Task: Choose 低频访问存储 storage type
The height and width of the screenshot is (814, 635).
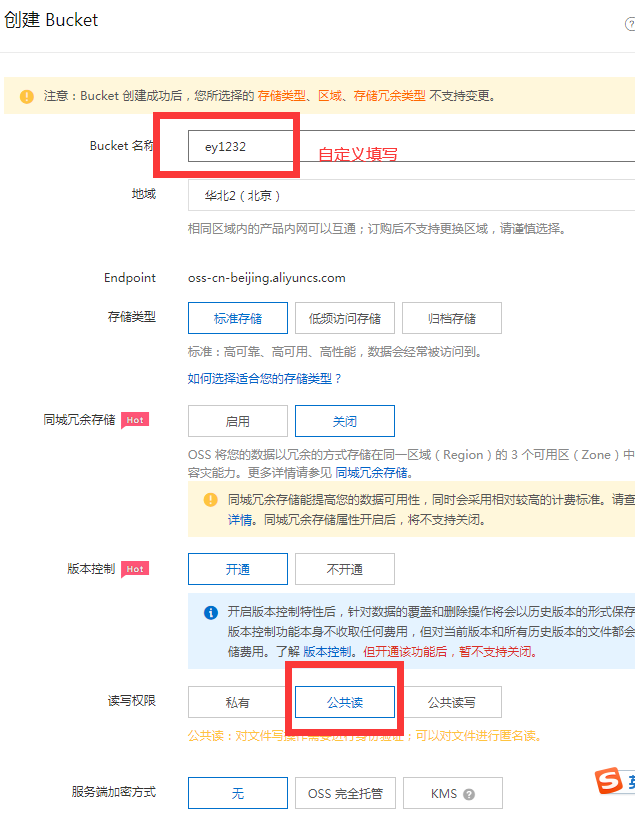Action: pyautogui.click(x=344, y=318)
